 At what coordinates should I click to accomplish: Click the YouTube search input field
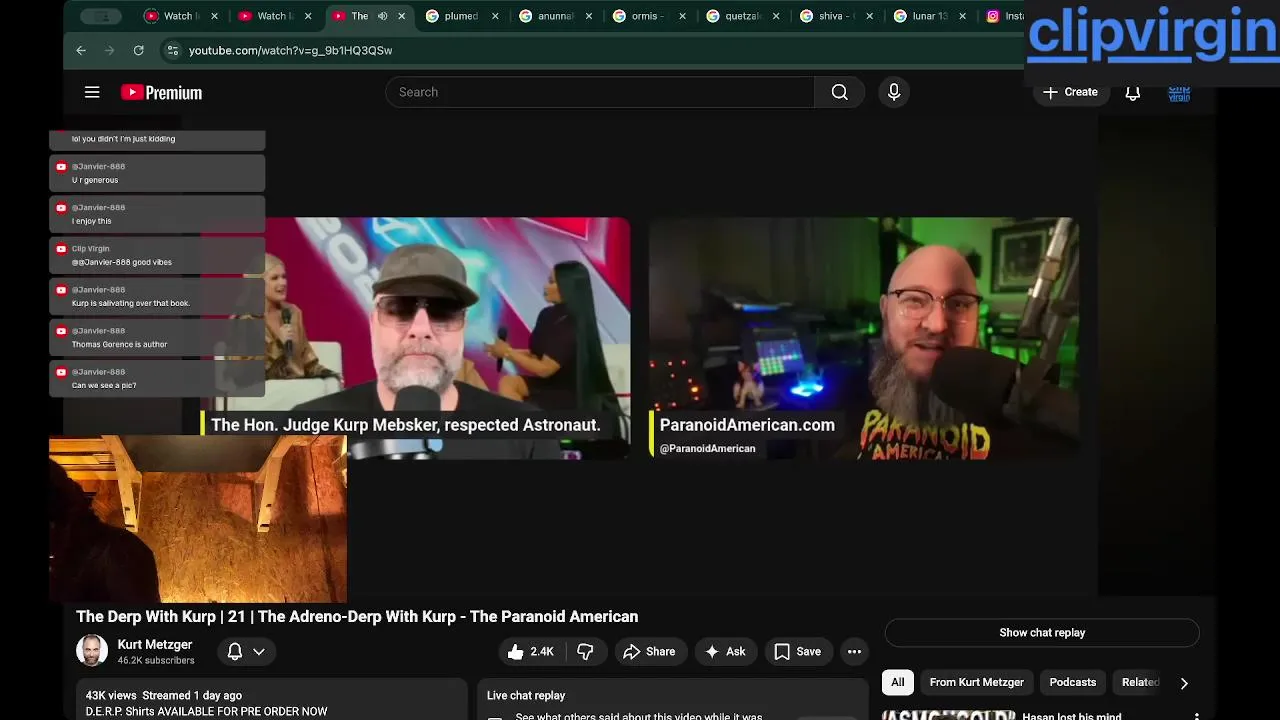[x=600, y=92]
